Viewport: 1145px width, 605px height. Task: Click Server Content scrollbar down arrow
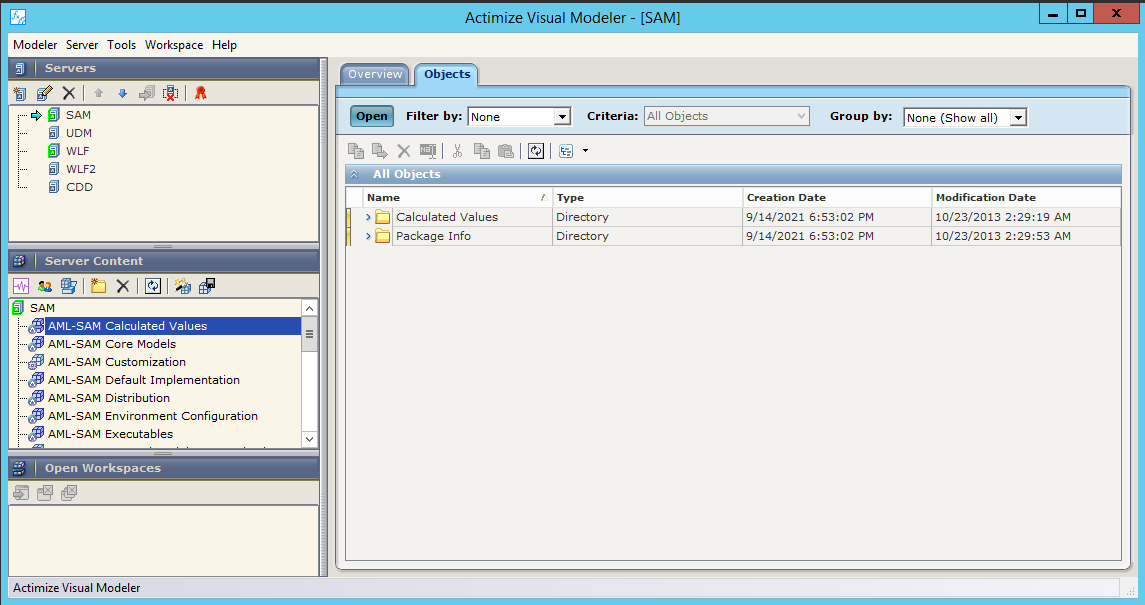[310, 439]
